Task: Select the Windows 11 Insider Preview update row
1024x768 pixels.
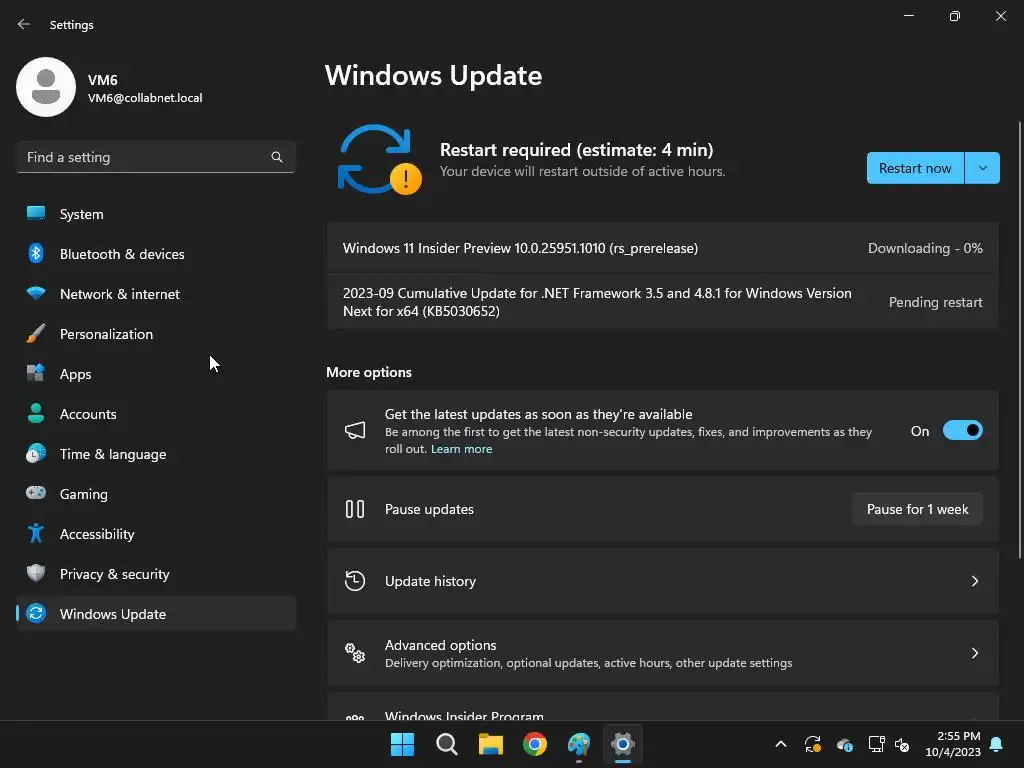Action: point(663,248)
